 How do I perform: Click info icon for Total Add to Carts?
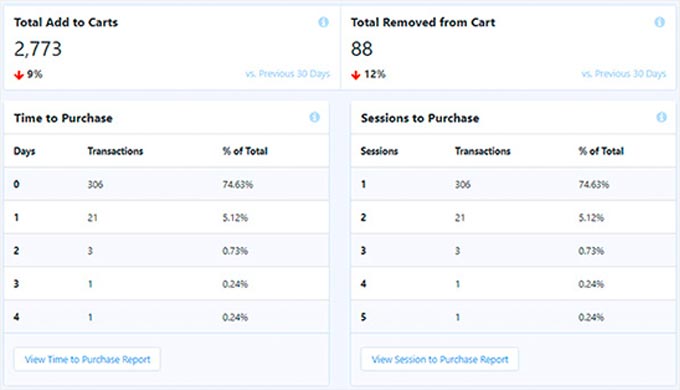(323, 22)
